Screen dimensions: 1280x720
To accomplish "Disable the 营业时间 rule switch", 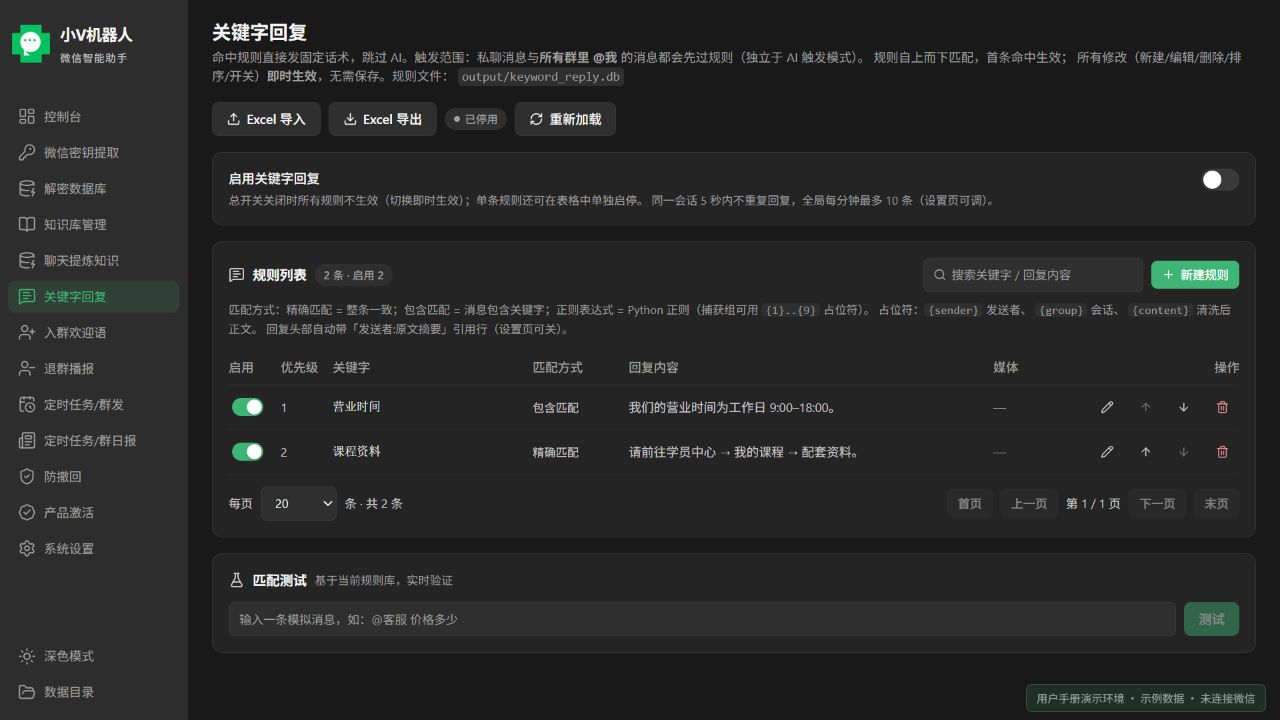I will point(247,407).
